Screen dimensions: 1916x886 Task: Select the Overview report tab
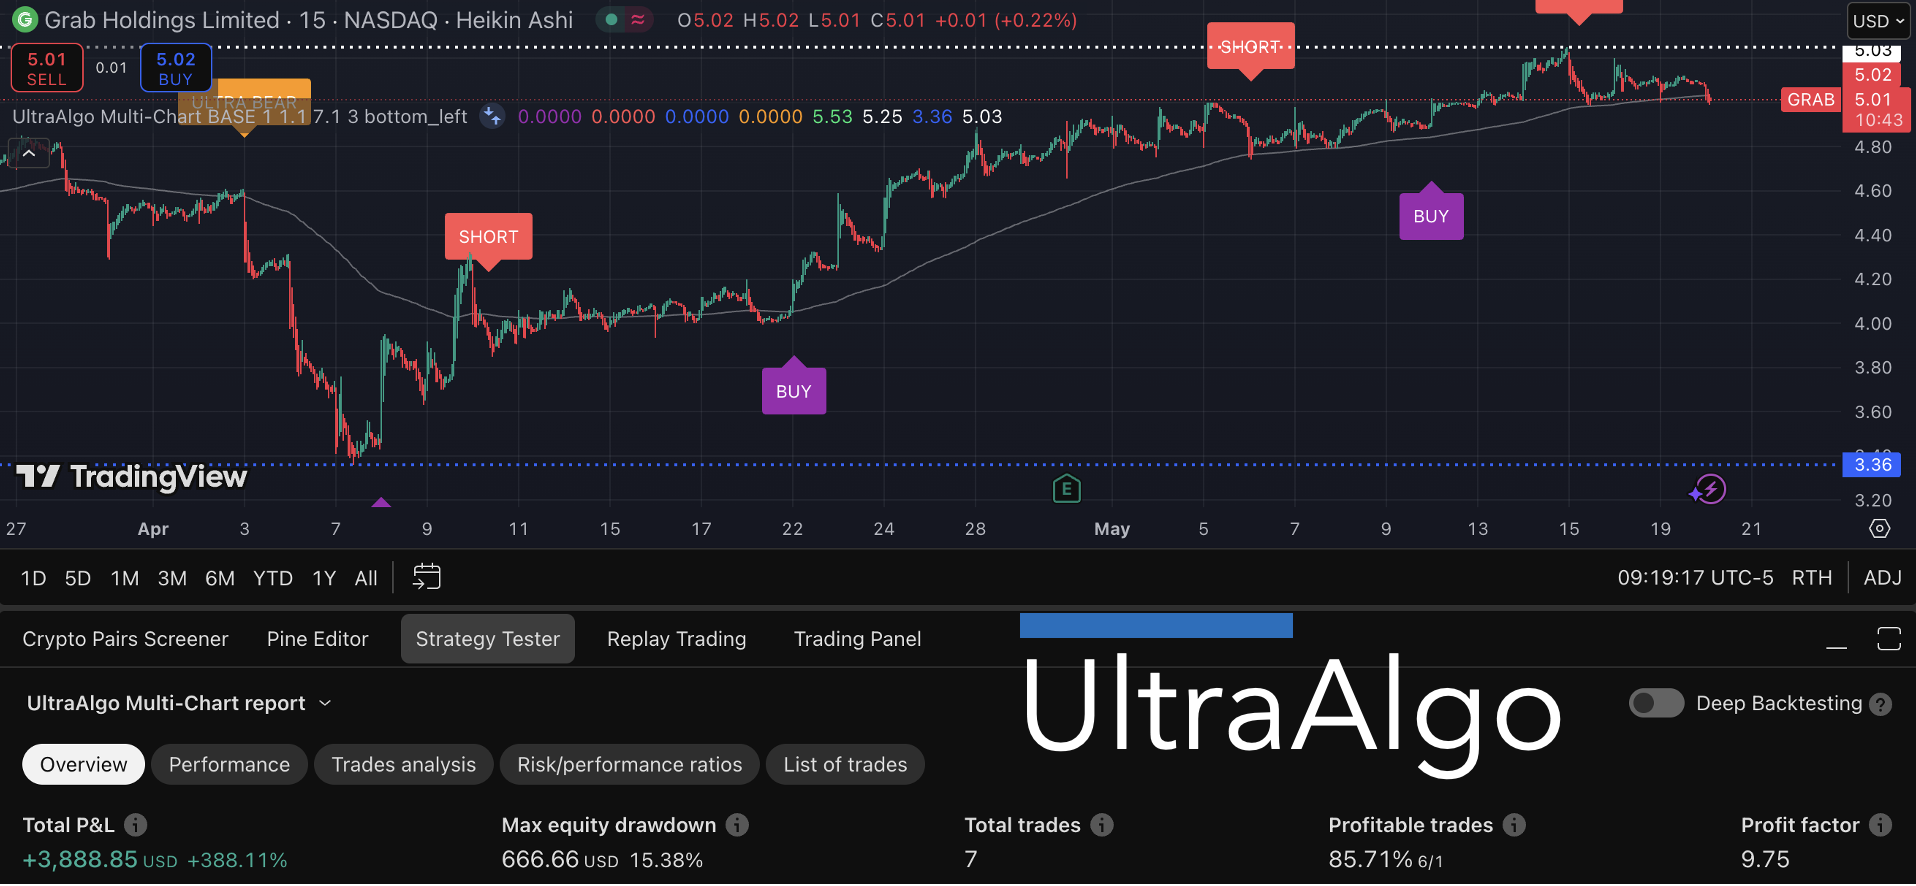tap(84, 765)
